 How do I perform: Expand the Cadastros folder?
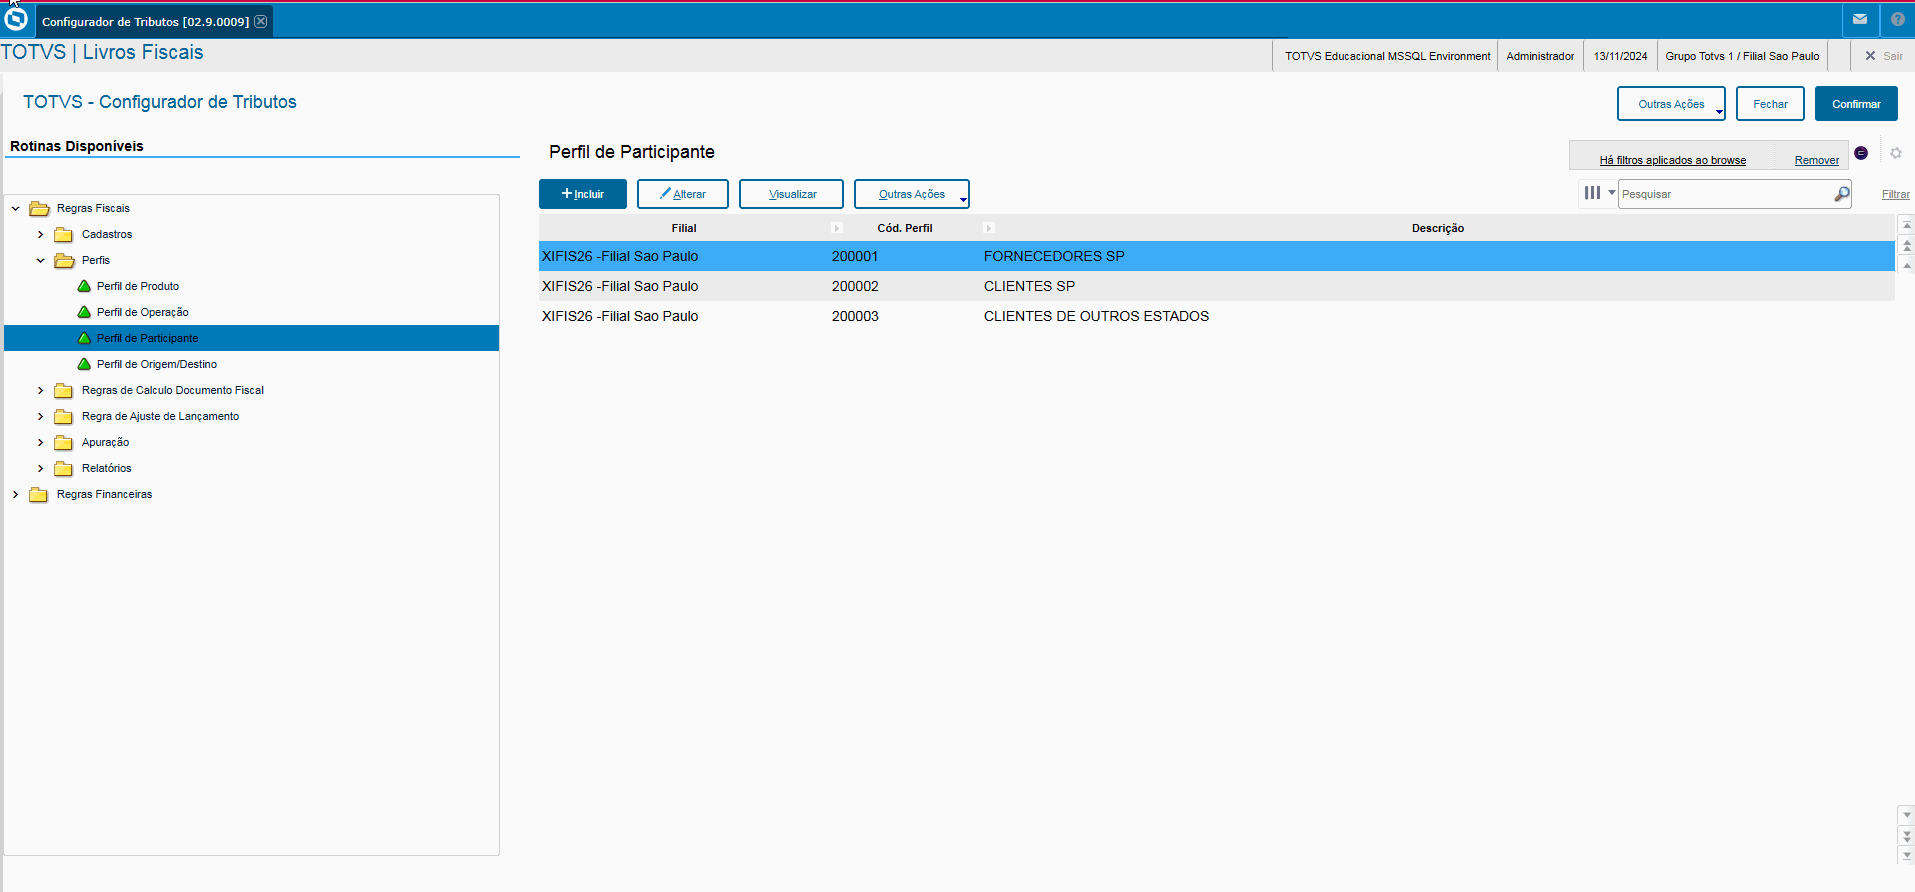41,234
